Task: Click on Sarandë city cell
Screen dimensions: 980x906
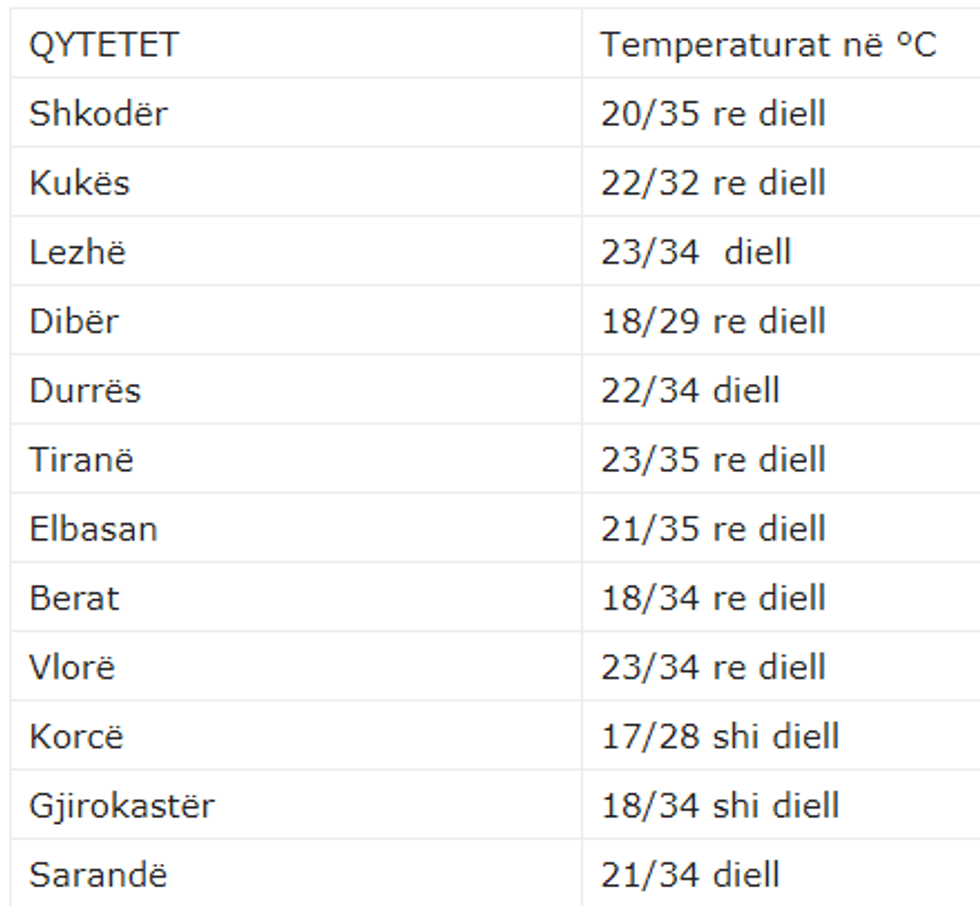Action: click(x=98, y=875)
